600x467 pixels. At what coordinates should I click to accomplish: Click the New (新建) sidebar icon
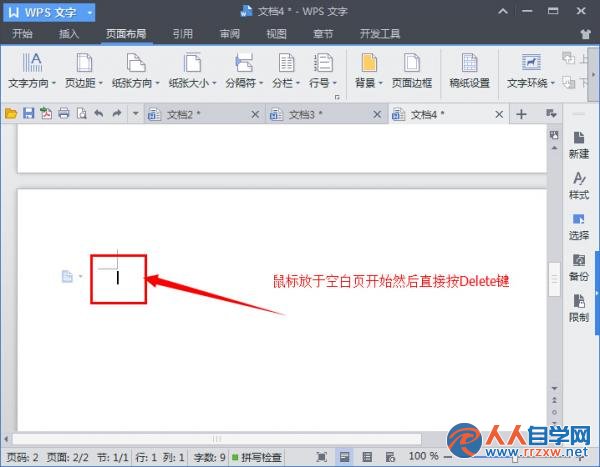579,145
